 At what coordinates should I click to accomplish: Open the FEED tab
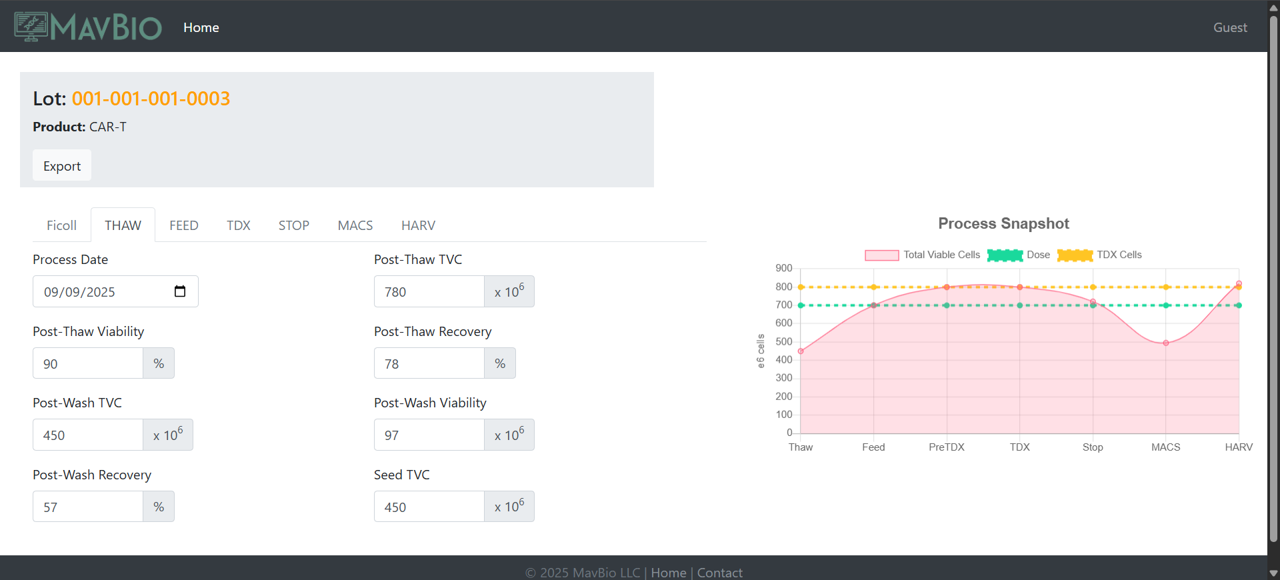[184, 225]
